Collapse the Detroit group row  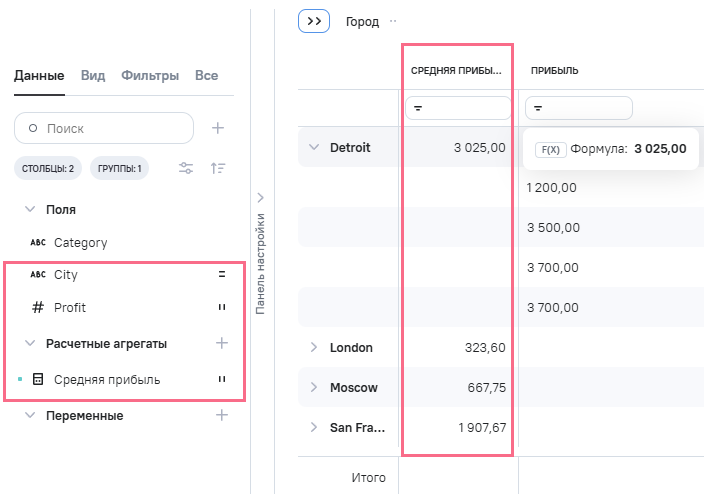[x=313, y=147]
